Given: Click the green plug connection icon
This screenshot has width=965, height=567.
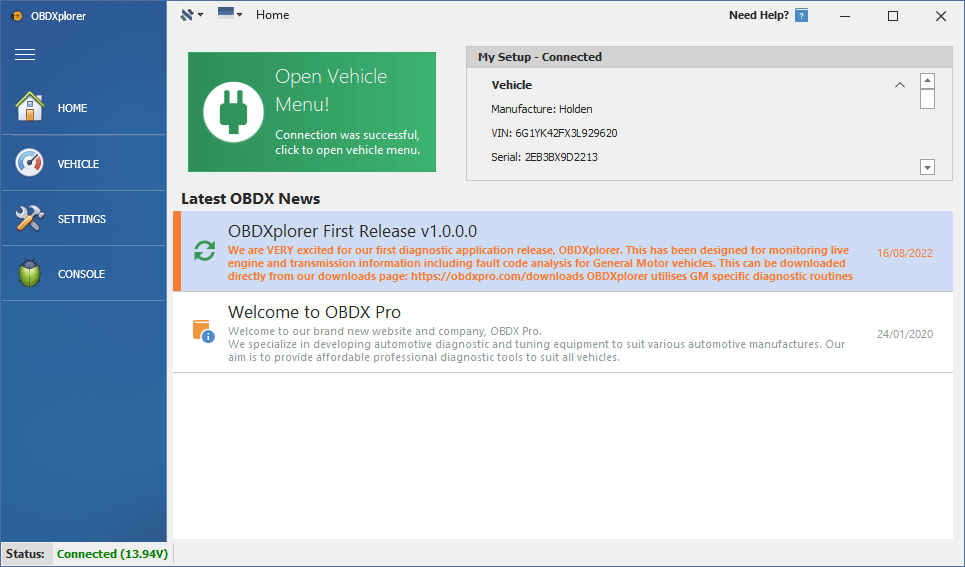Looking at the screenshot, I should (233, 113).
